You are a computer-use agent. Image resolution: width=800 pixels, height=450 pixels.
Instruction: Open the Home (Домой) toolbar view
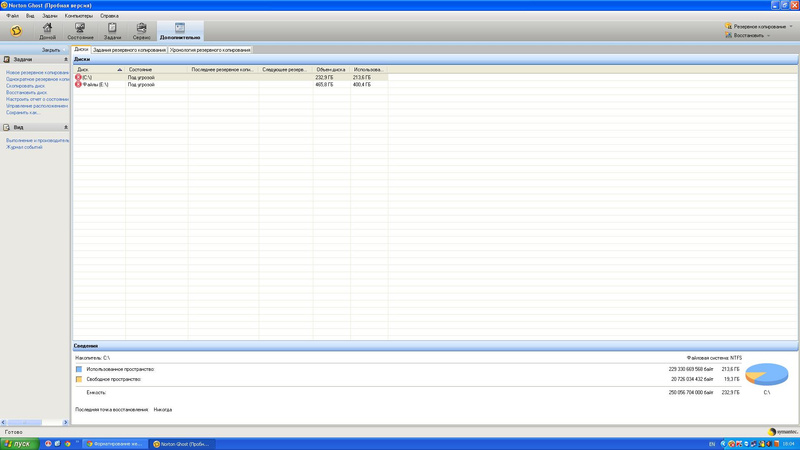coord(48,31)
